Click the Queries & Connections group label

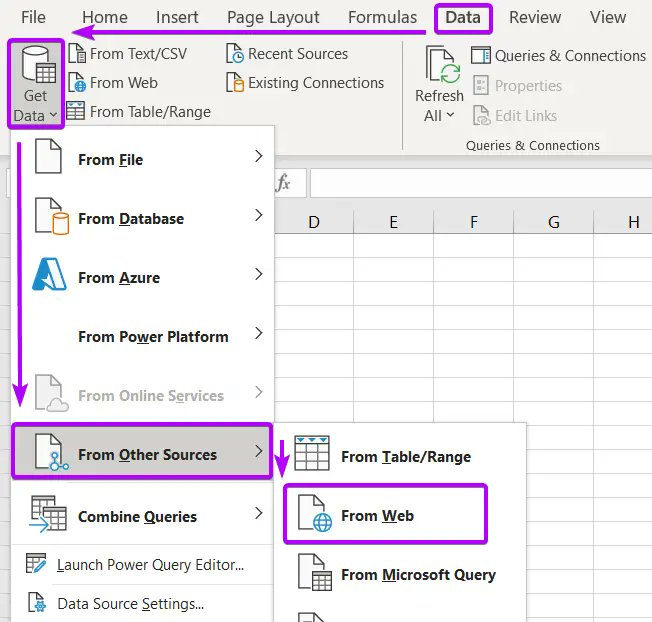pyautogui.click(x=533, y=146)
